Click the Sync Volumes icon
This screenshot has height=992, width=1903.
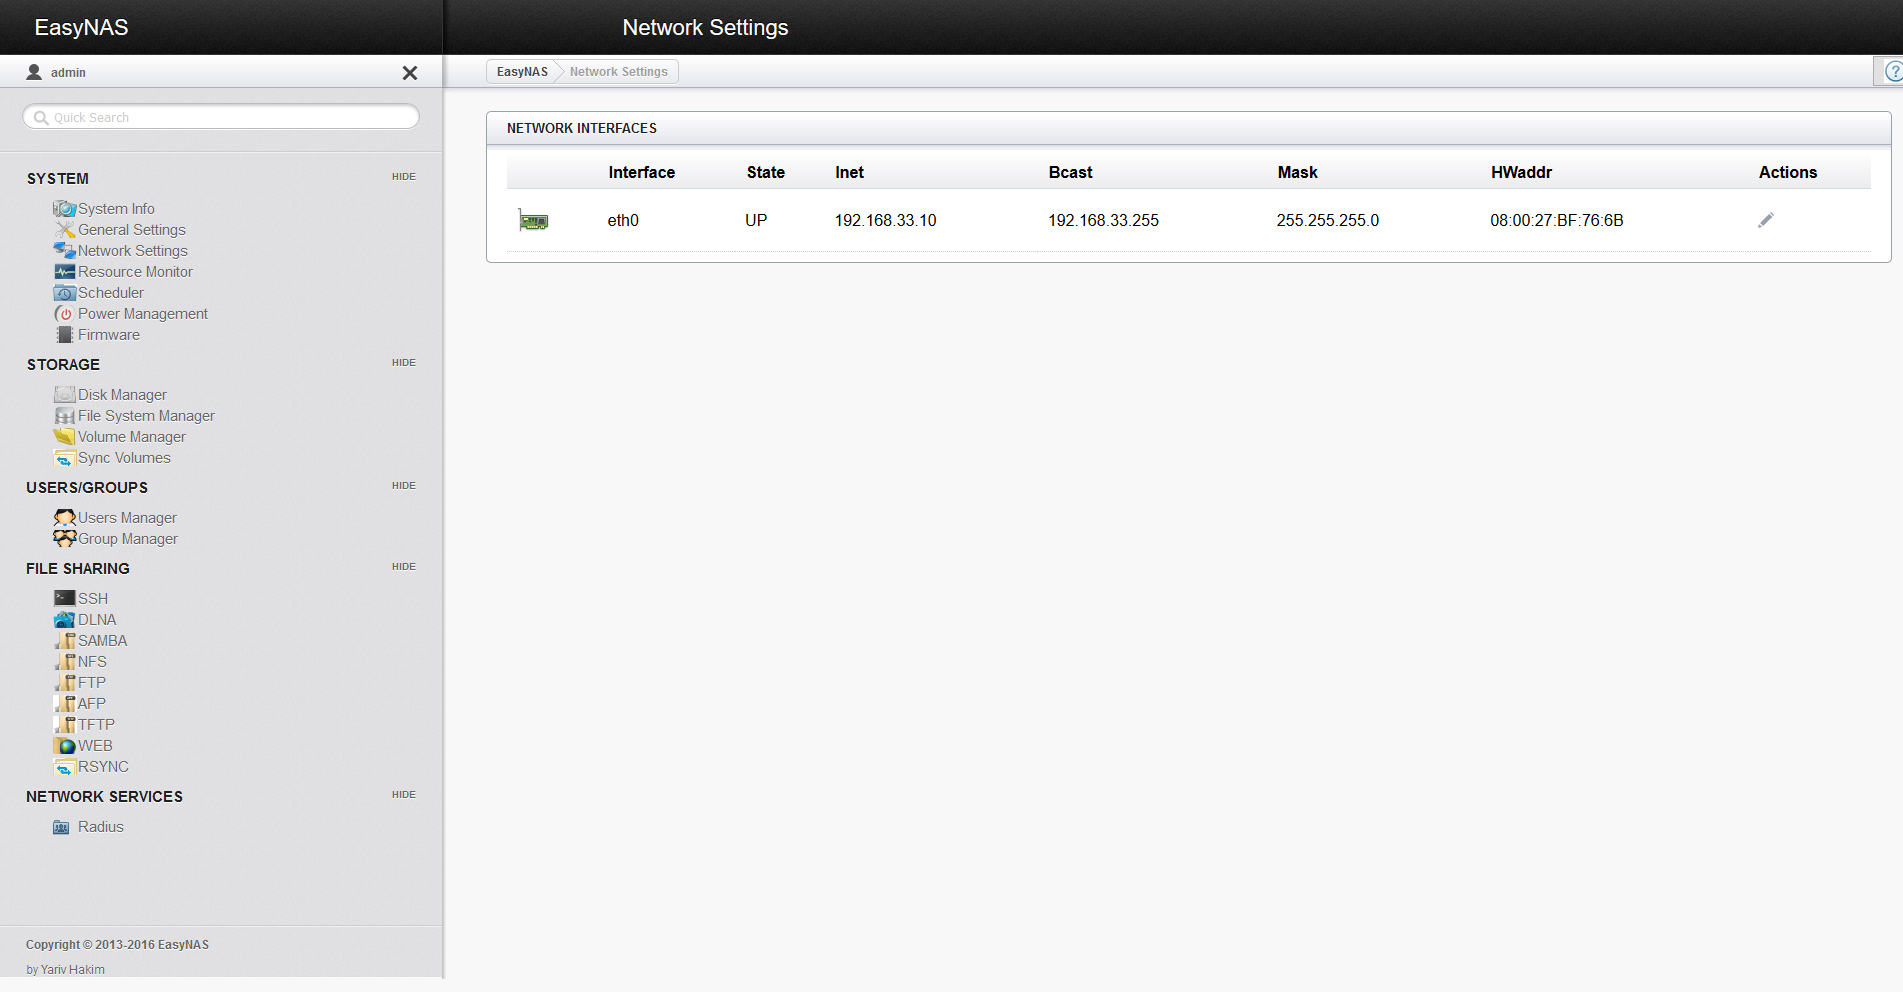click(x=65, y=458)
